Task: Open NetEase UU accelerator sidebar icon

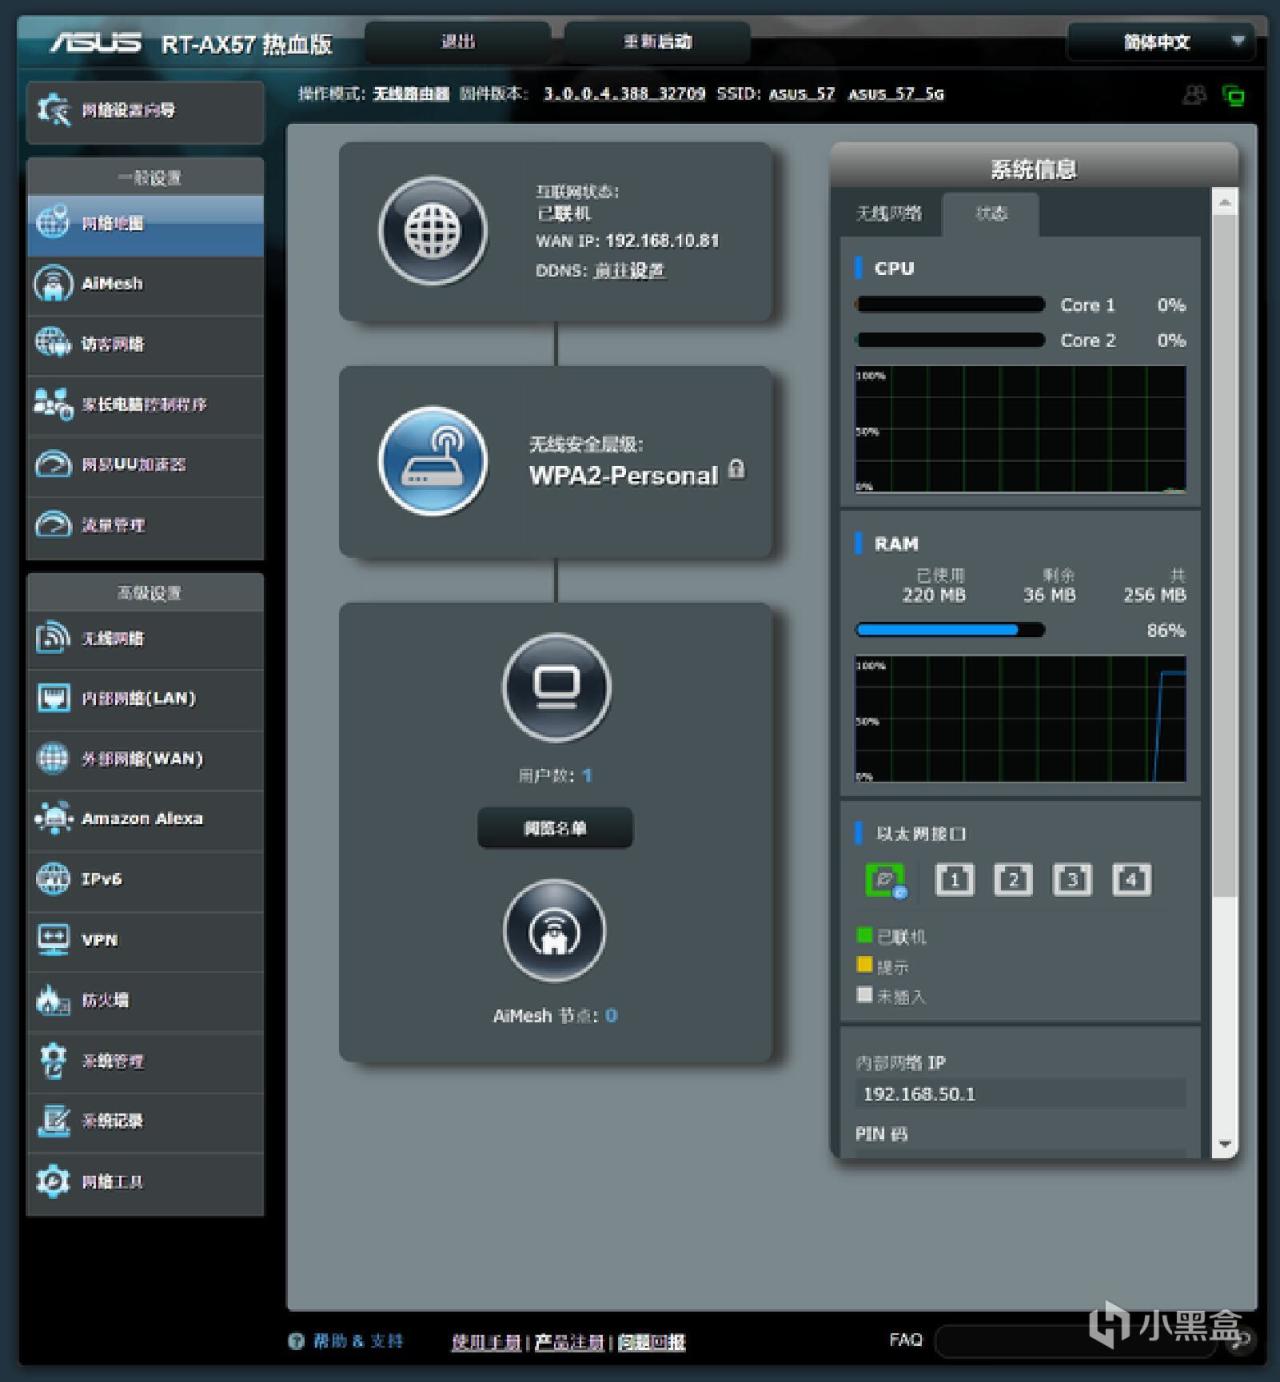Action: (x=53, y=464)
